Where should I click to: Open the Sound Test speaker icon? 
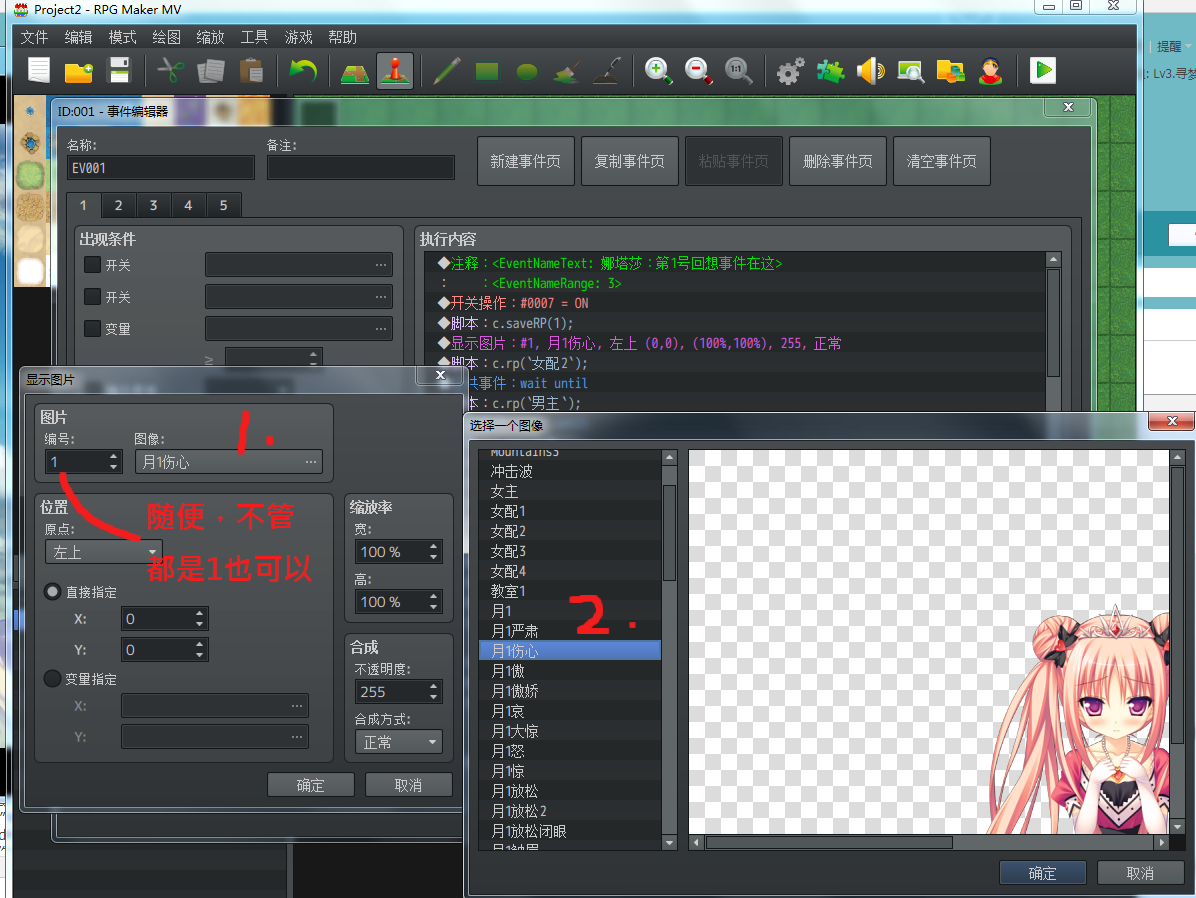pyautogui.click(x=870, y=71)
